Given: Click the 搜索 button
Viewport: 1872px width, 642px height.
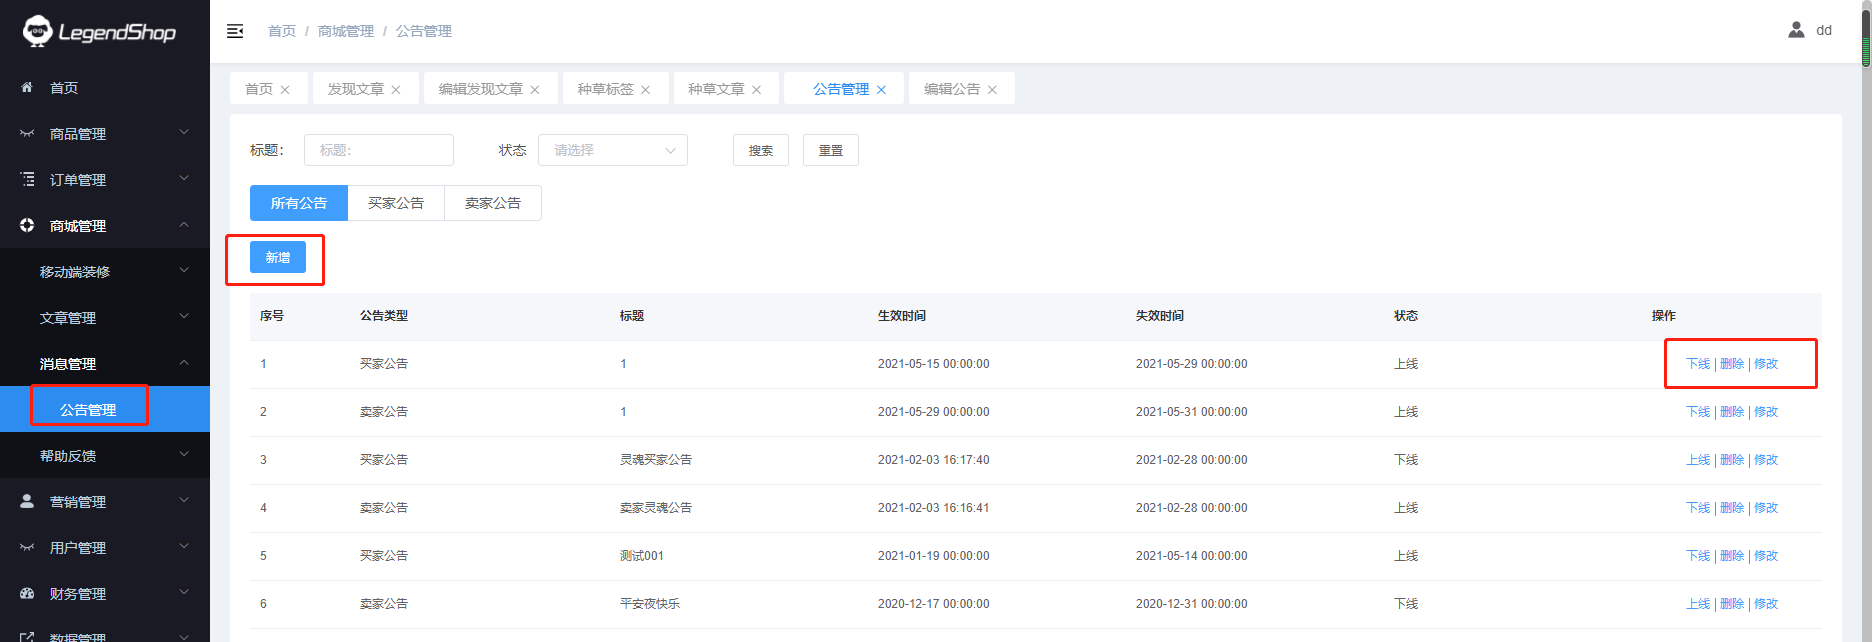Looking at the screenshot, I should [760, 150].
